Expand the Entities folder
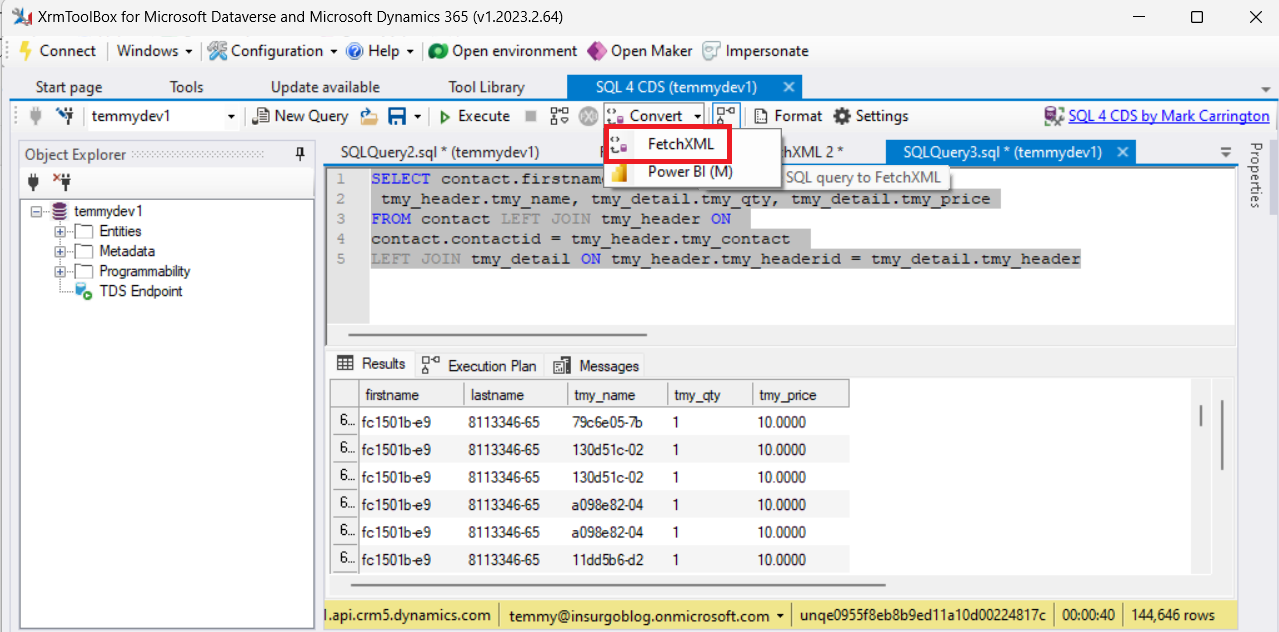Image resolution: width=1279 pixels, height=632 pixels. 60,231
